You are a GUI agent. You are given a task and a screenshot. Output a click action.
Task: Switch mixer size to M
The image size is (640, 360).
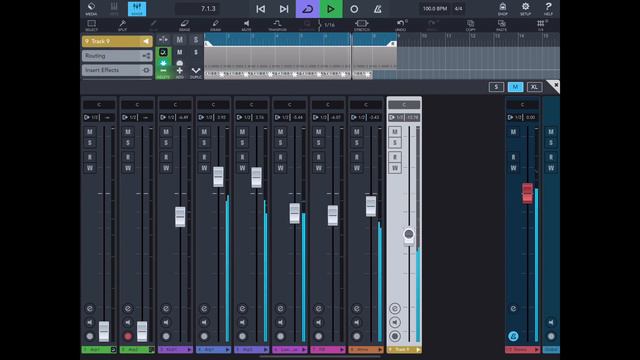[x=515, y=87]
